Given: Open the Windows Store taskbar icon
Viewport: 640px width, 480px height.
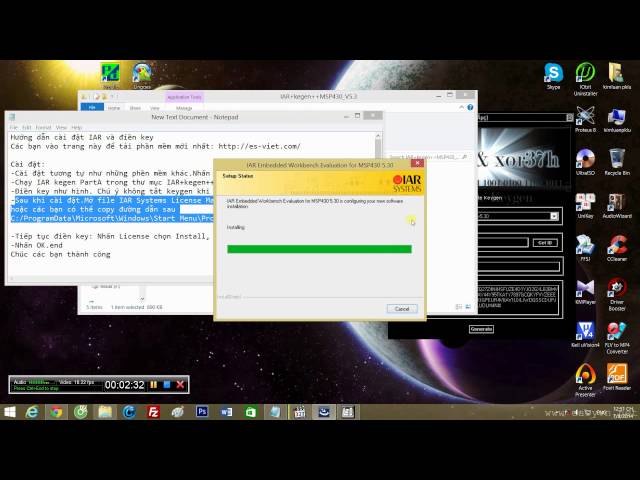Looking at the screenshot, I should point(251,412).
